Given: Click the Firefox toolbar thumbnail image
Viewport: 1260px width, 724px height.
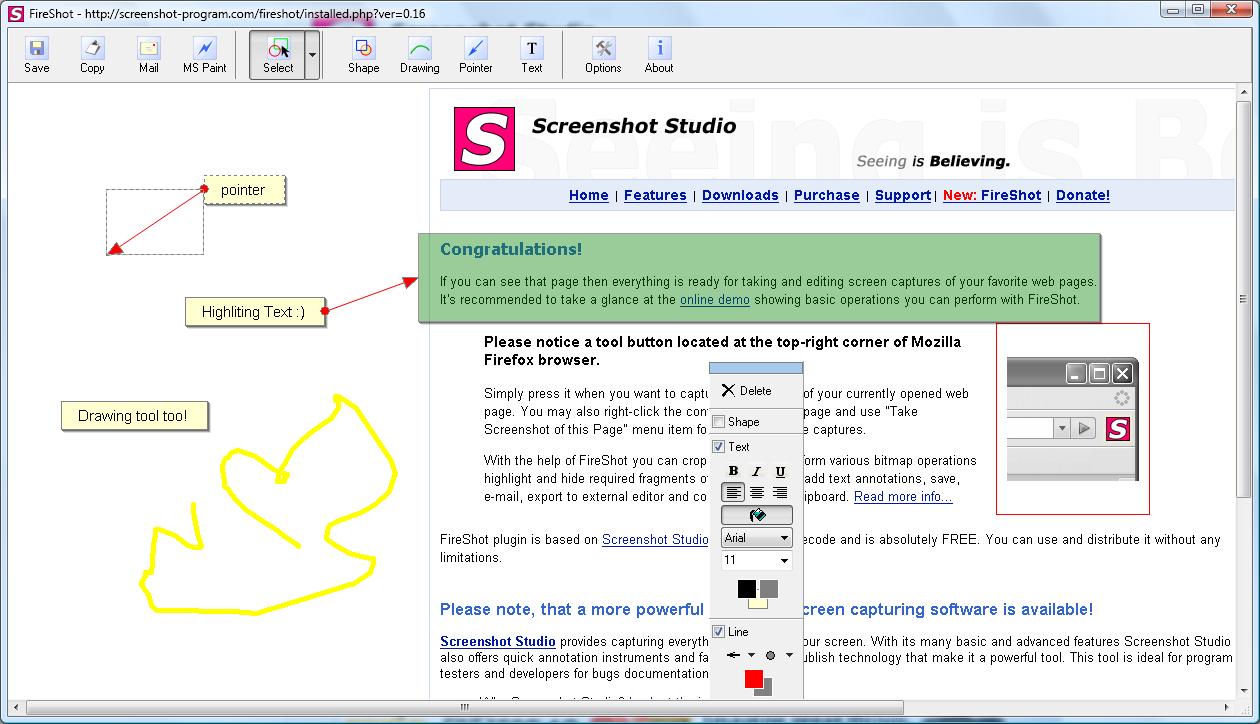Looking at the screenshot, I should (1073, 419).
